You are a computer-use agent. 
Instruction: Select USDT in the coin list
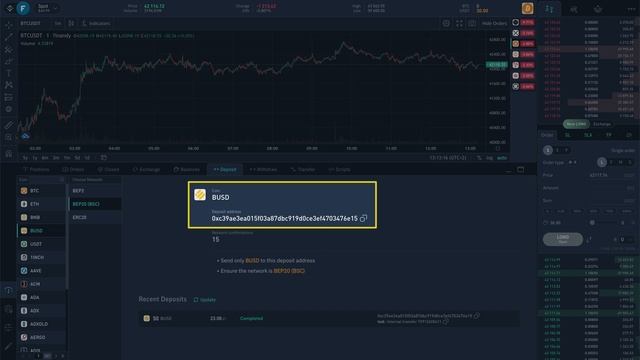pos(41,244)
